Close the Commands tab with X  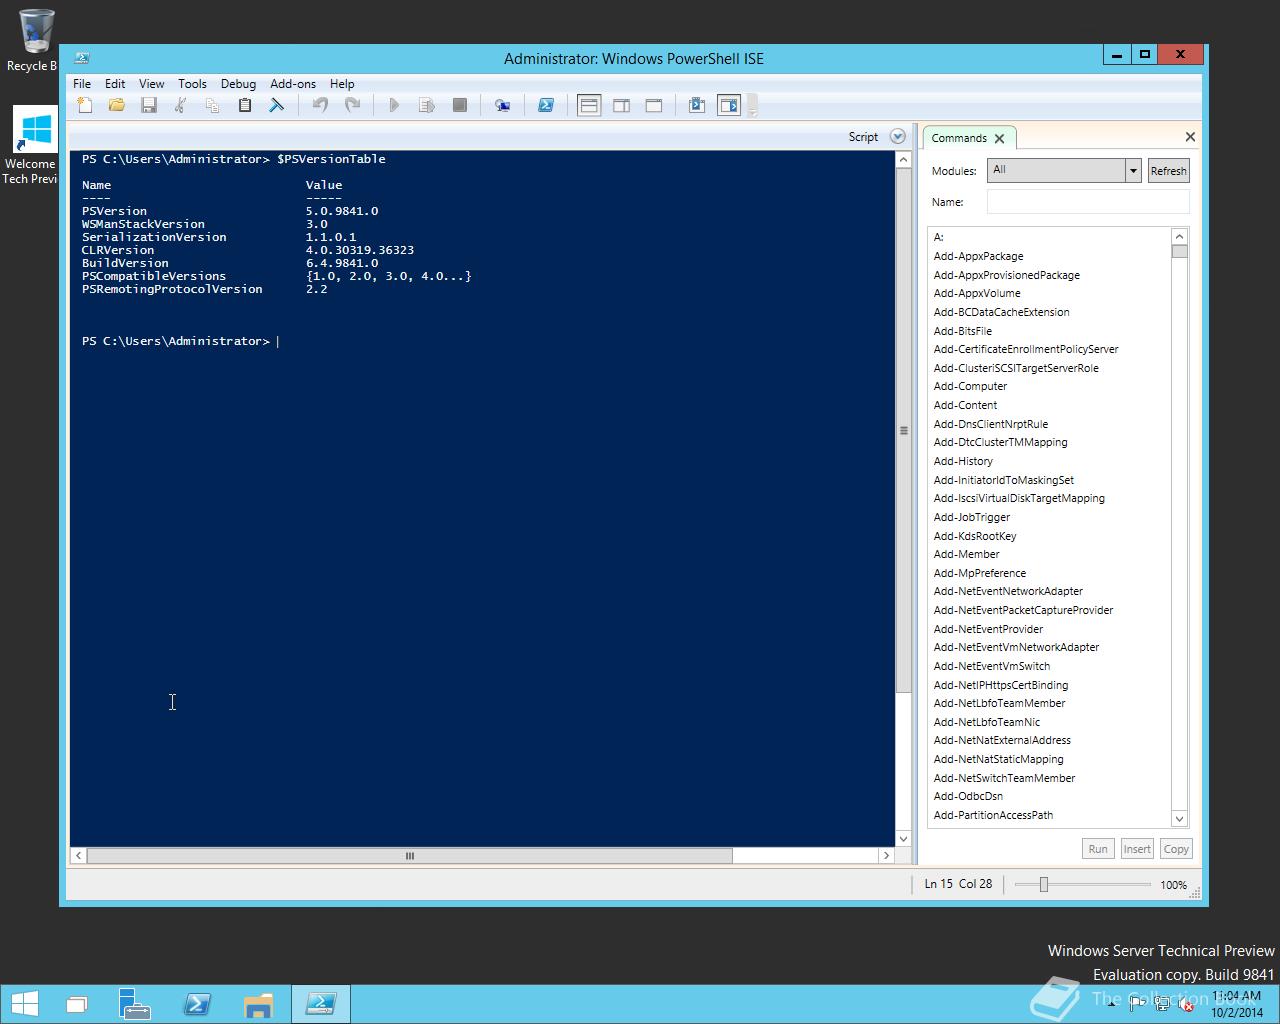tap(999, 139)
